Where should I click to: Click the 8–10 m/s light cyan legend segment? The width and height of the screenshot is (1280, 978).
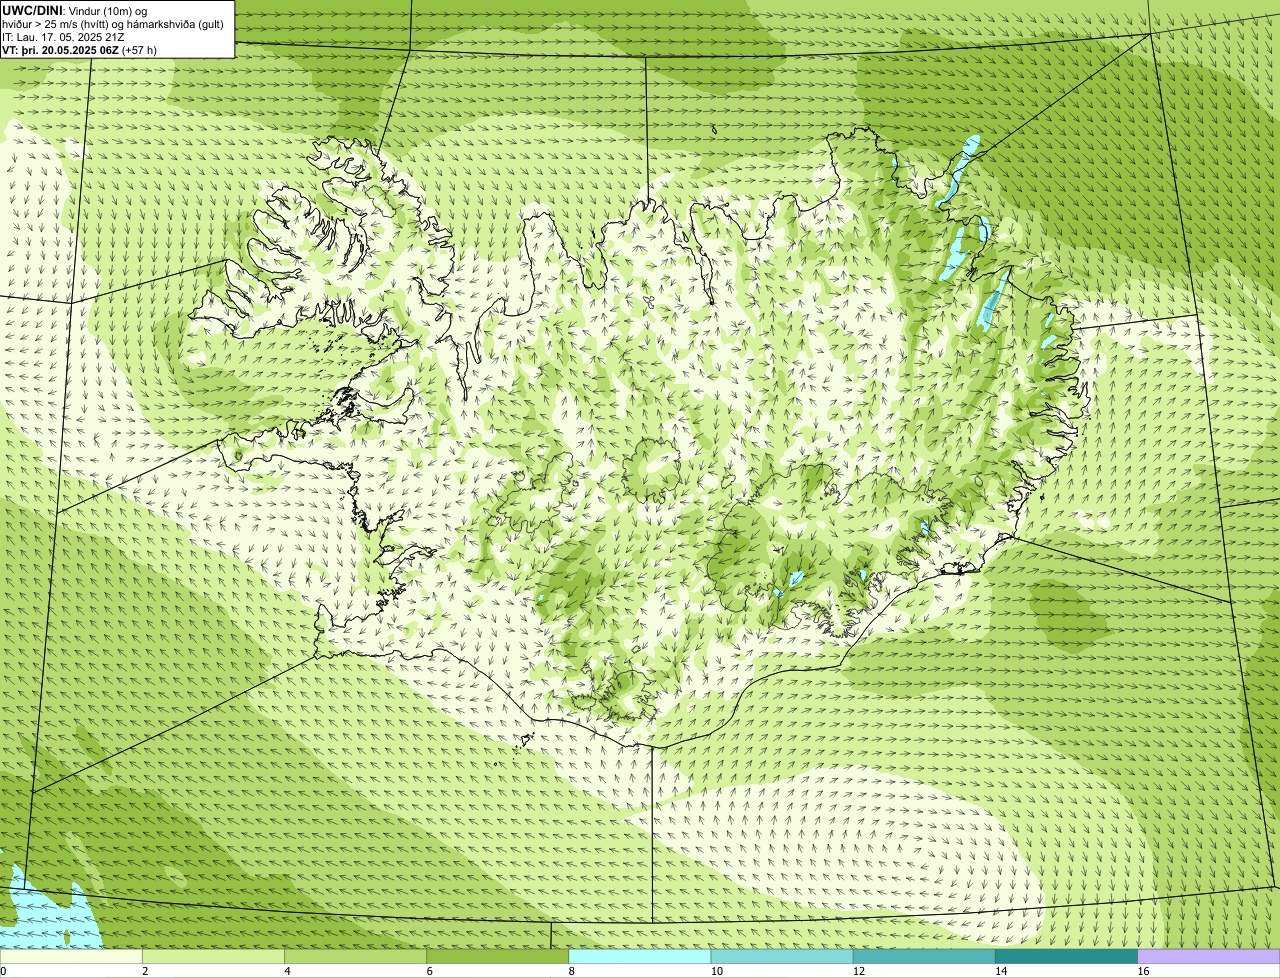click(640, 956)
